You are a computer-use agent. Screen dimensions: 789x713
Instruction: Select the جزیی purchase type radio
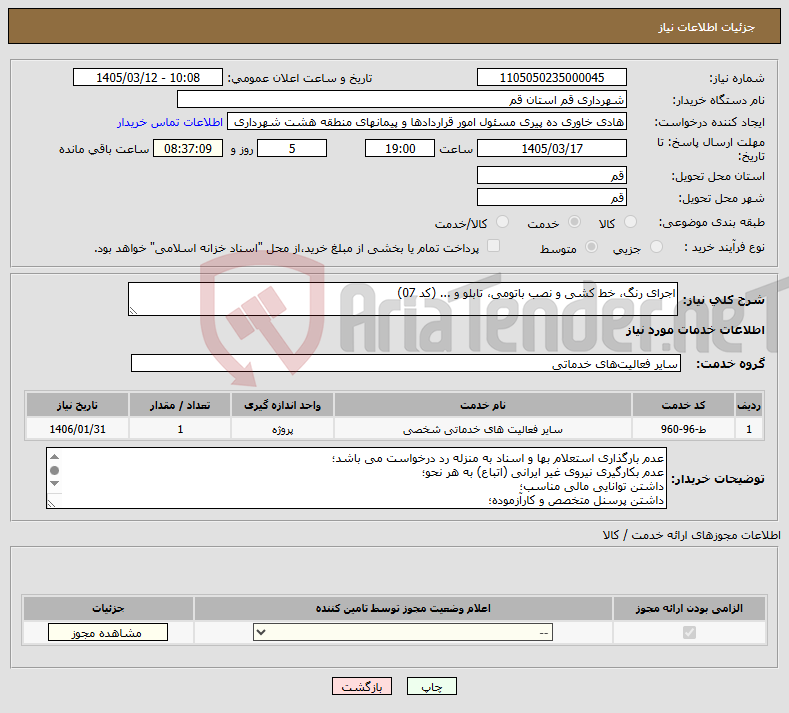coord(657,247)
